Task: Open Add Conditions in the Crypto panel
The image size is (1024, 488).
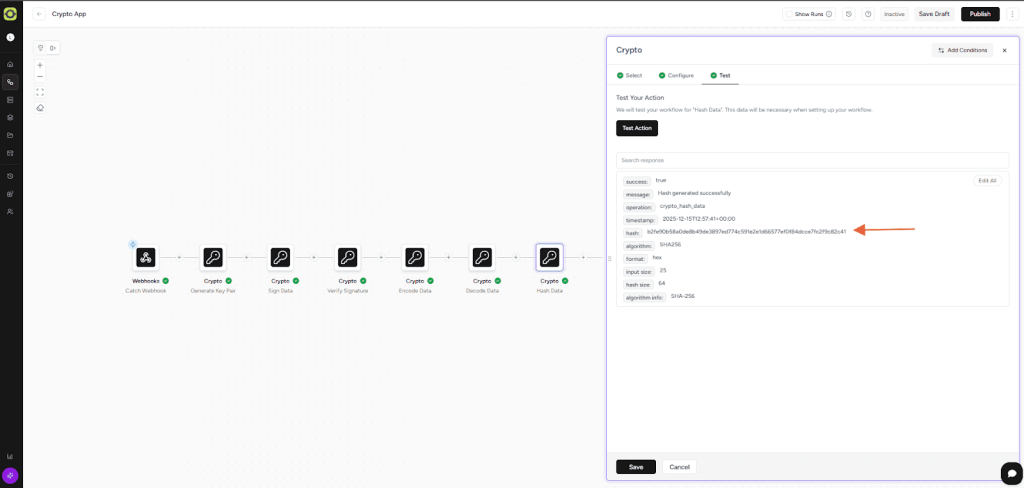Action: point(962,50)
